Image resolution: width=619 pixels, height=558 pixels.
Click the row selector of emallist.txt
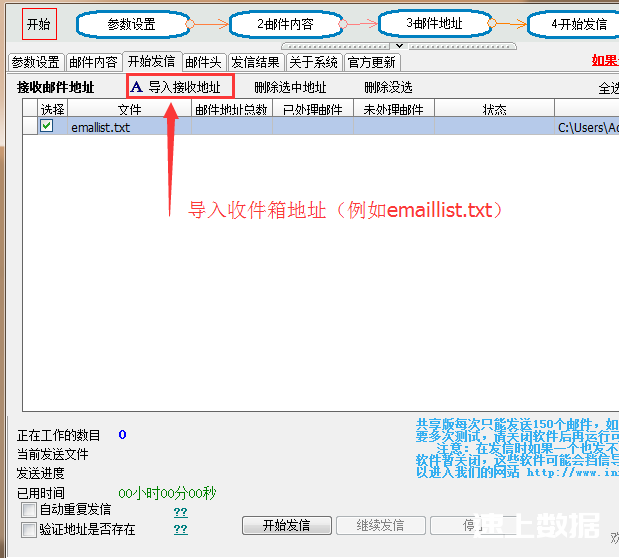coord(30,126)
